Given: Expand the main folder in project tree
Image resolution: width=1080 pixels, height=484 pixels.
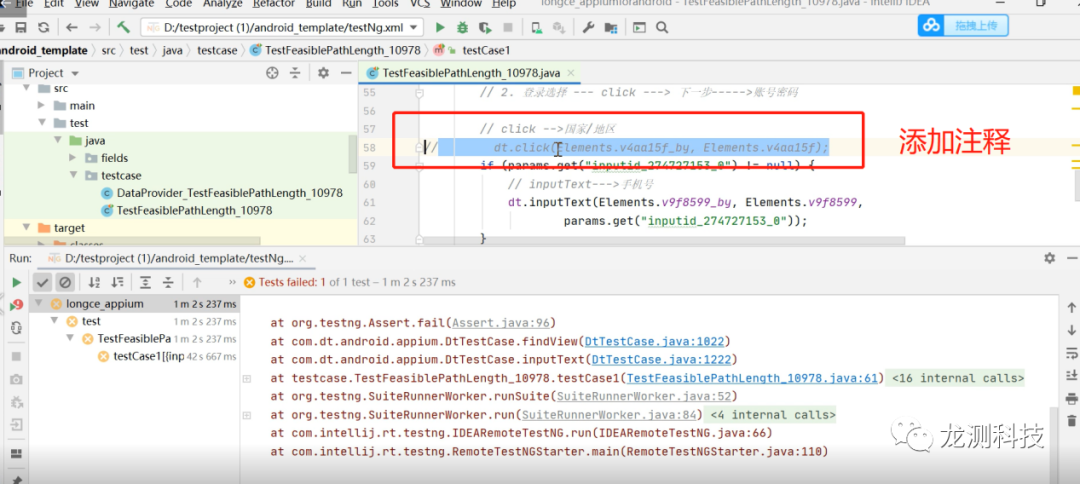Looking at the screenshot, I should (x=41, y=105).
